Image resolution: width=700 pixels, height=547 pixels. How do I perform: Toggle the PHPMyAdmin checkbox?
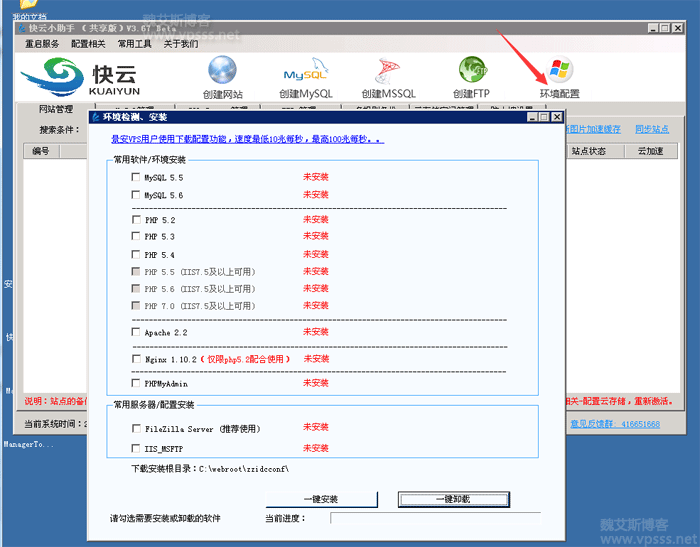point(136,384)
